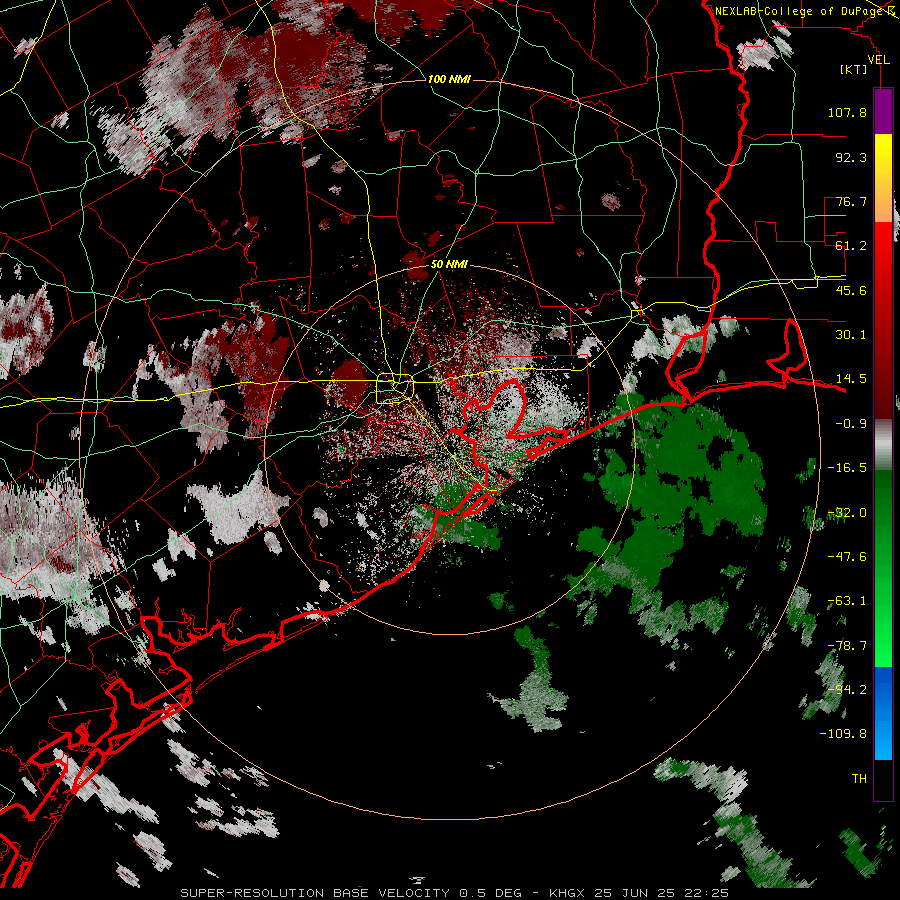The height and width of the screenshot is (900, 900).
Task: Click the 92.3 velocity scale value
Action: [x=851, y=157]
